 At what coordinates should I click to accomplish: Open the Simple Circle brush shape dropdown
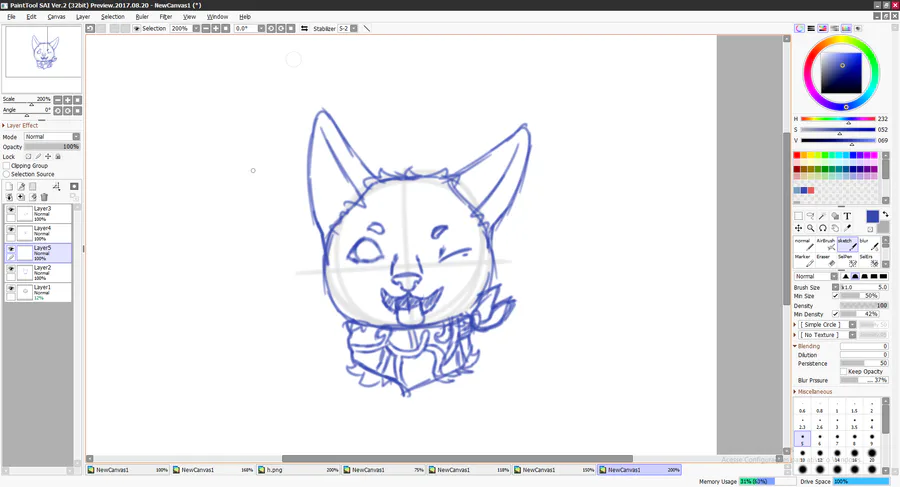(x=852, y=324)
